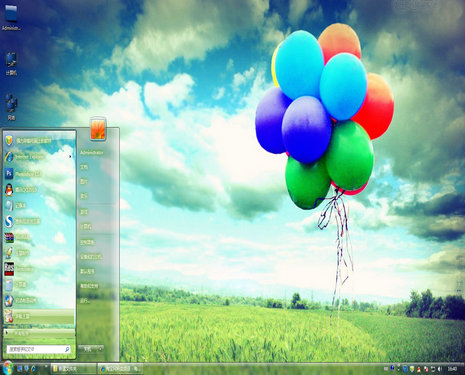Click the user account picture thumbnail
The height and width of the screenshot is (375, 465).
98,129
